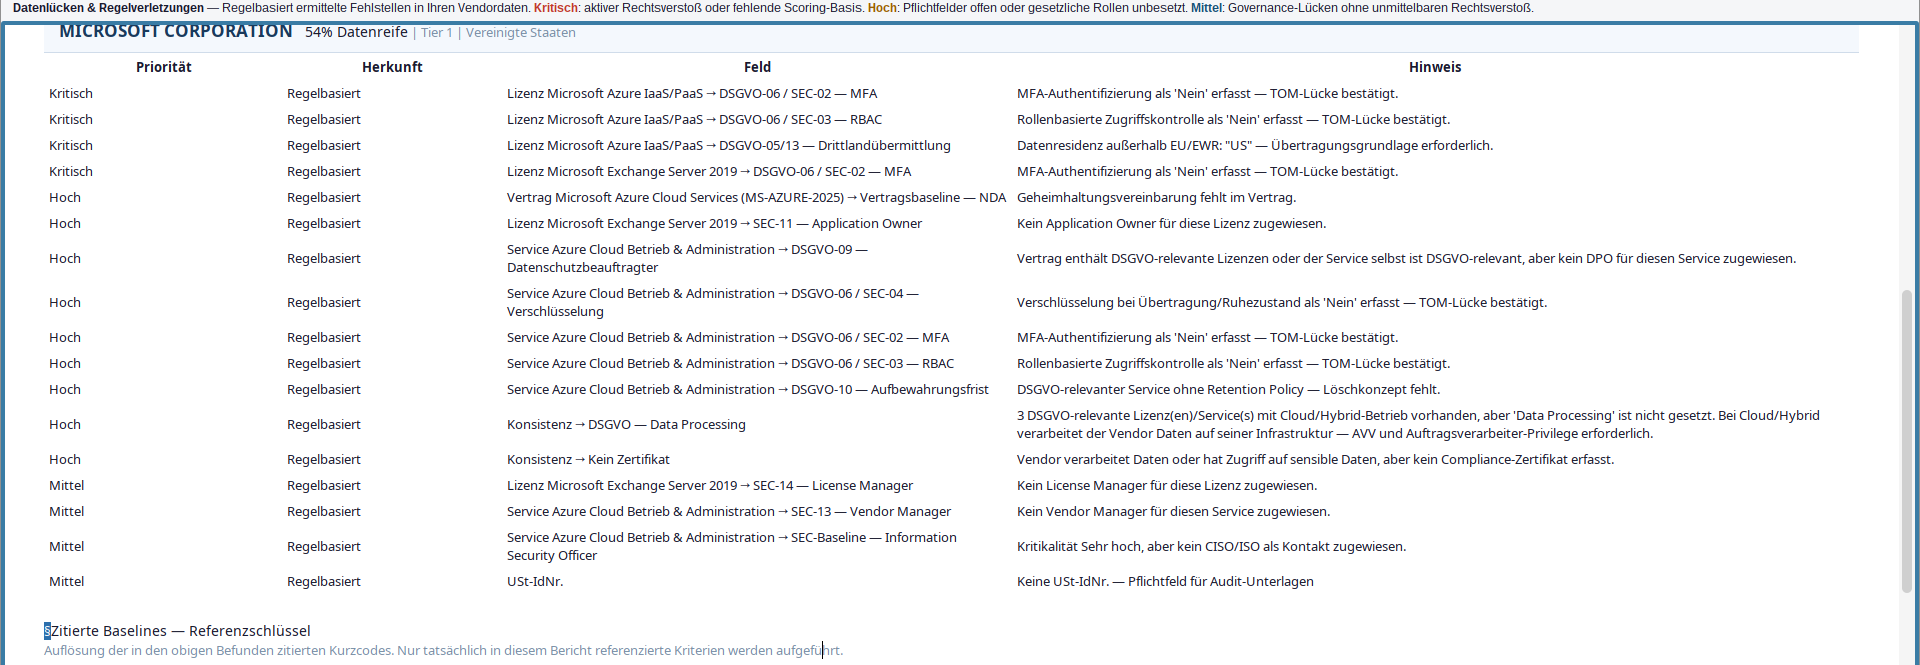
Task: Select Service Azure Cloud Betrieb SEC-03 RBAC field
Action: coord(730,363)
